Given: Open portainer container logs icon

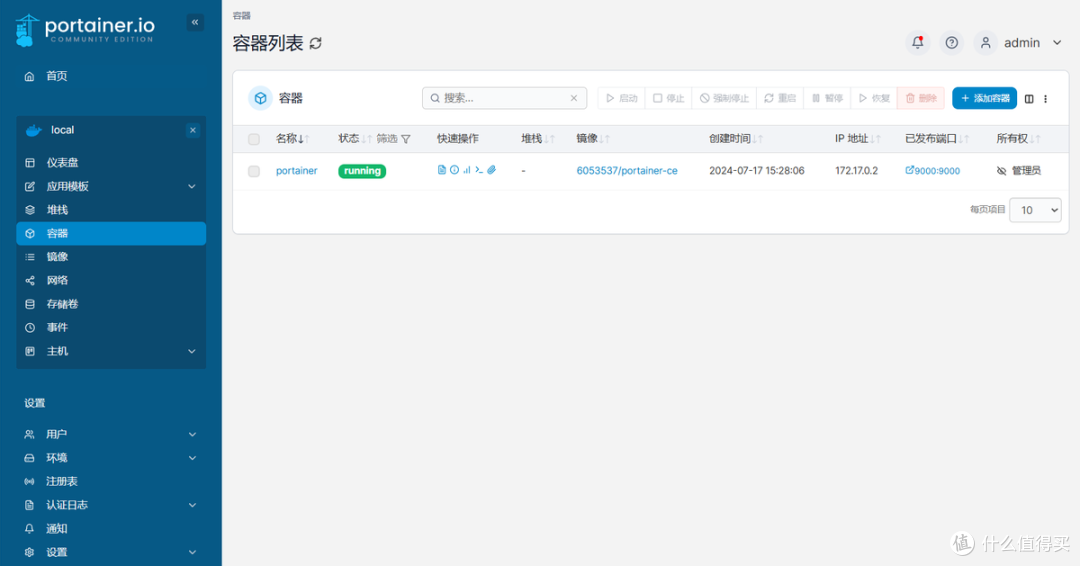Looking at the screenshot, I should click(442, 170).
